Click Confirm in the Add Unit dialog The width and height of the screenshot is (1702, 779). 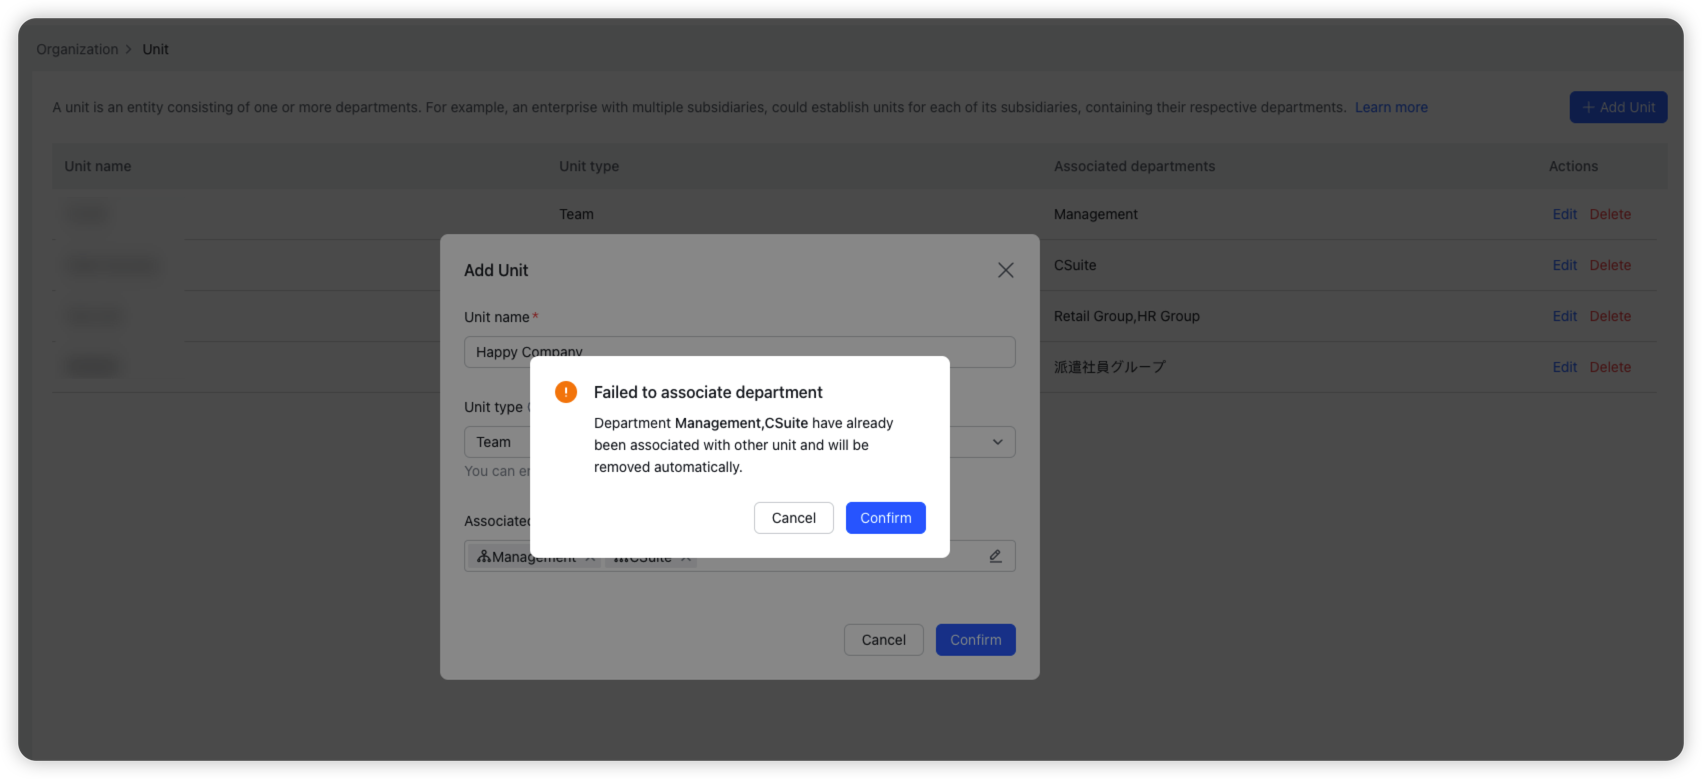point(976,640)
